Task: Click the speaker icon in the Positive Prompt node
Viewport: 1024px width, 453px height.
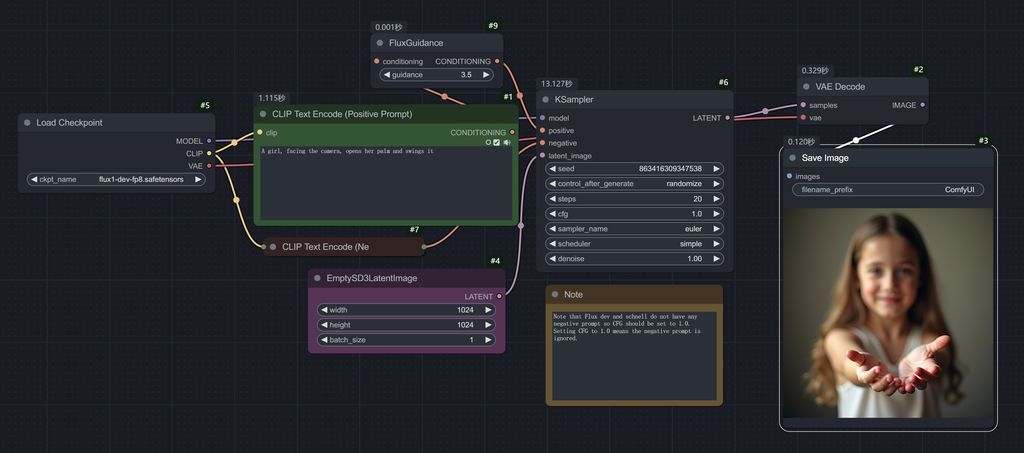Action: (x=507, y=142)
